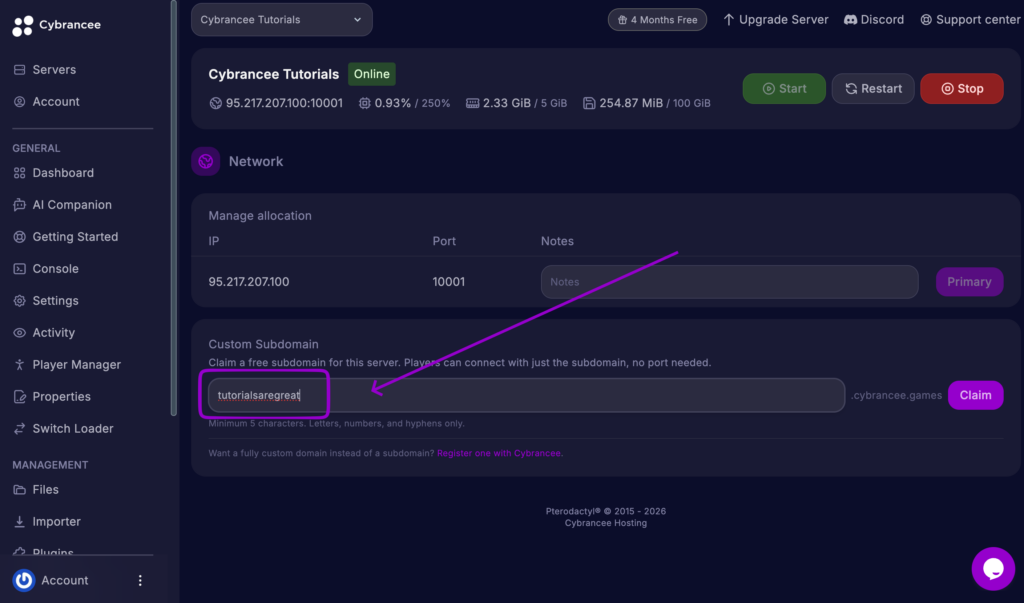Click the port value 10001
Image resolution: width=1024 pixels, height=603 pixels.
point(449,282)
